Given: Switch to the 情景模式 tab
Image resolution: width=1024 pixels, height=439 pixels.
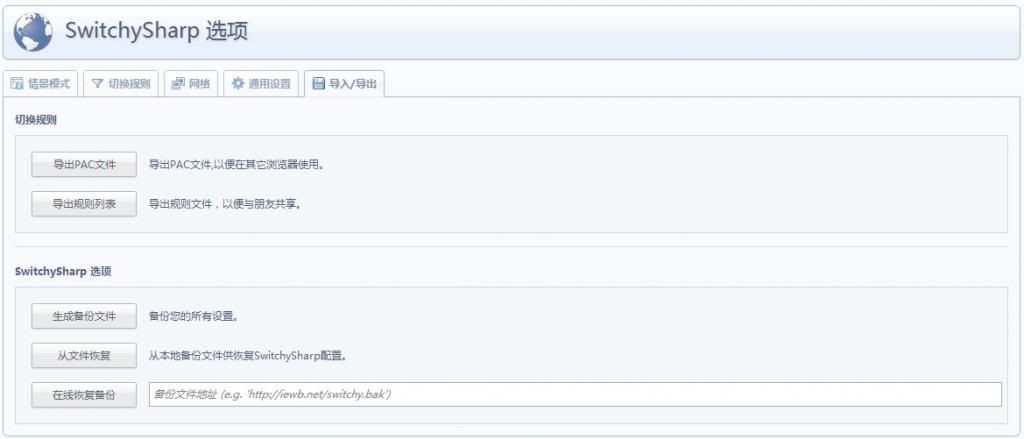Looking at the screenshot, I should (40, 84).
